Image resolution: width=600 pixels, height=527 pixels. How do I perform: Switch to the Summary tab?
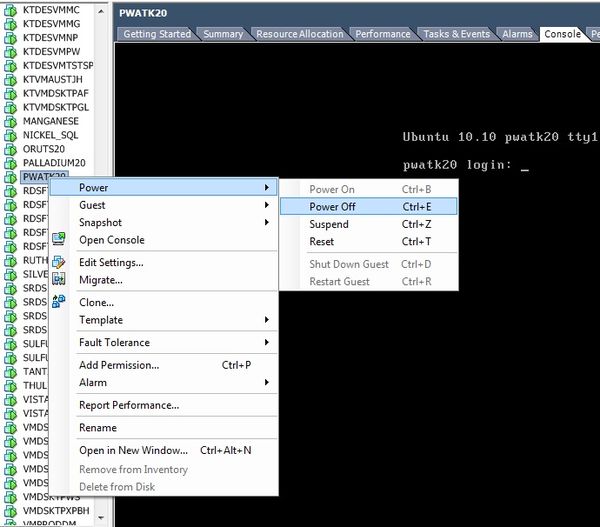(223, 34)
